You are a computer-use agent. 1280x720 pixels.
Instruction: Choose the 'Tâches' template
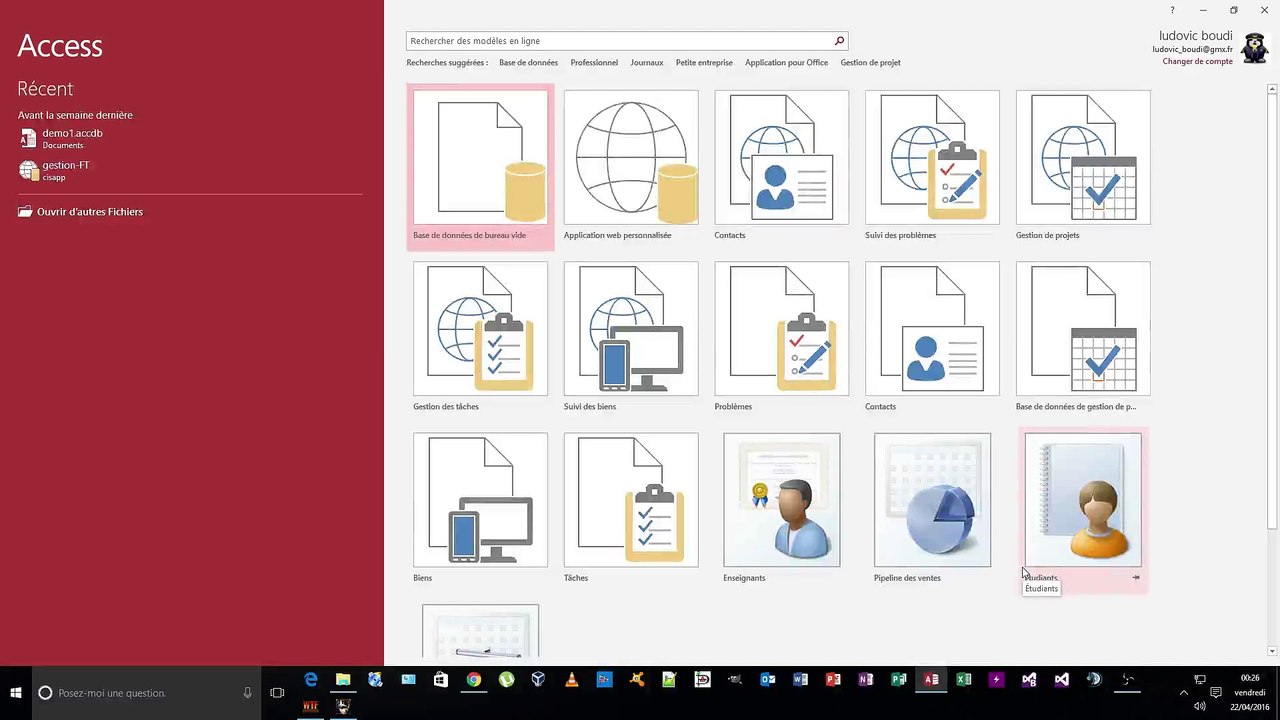pos(631,508)
